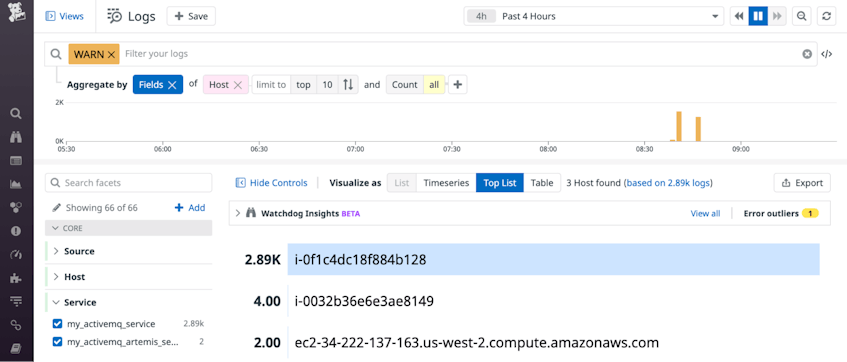Open the monitors exclamation sidebar icon
Image resolution: width=847 pixels, height=362 pixels.
(16, 231)
